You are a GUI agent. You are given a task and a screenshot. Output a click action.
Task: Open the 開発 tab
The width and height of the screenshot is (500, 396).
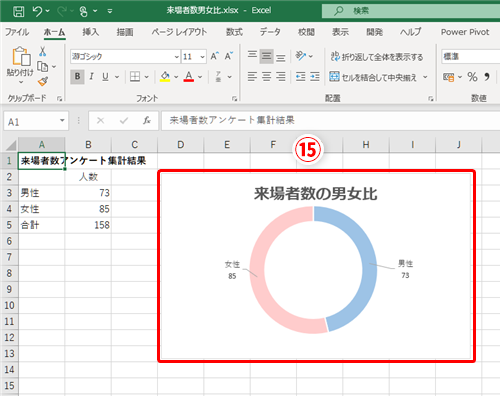(x=375, y=32)
